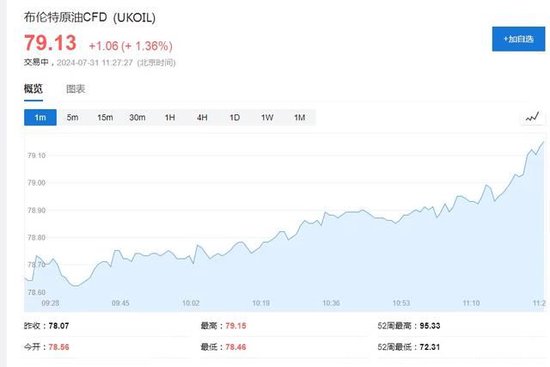550x367 pixels.
Task: Show the 1W weekly chart
Action: click(267, 117)
